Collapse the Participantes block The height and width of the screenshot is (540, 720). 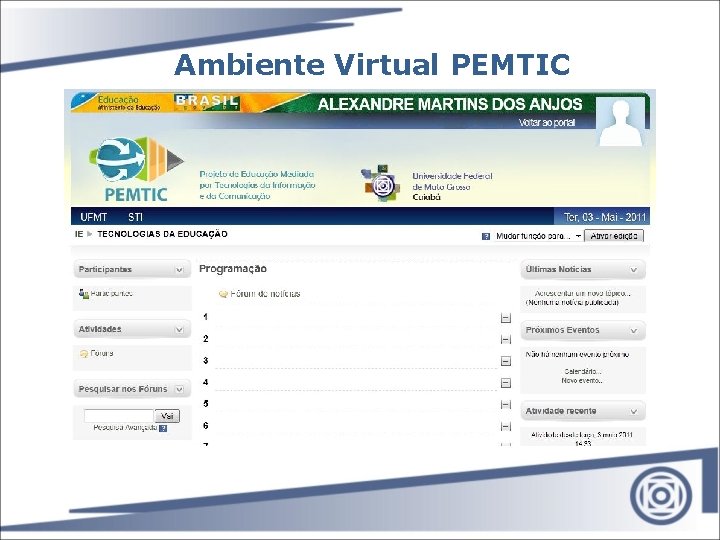[x=180, y=270]
